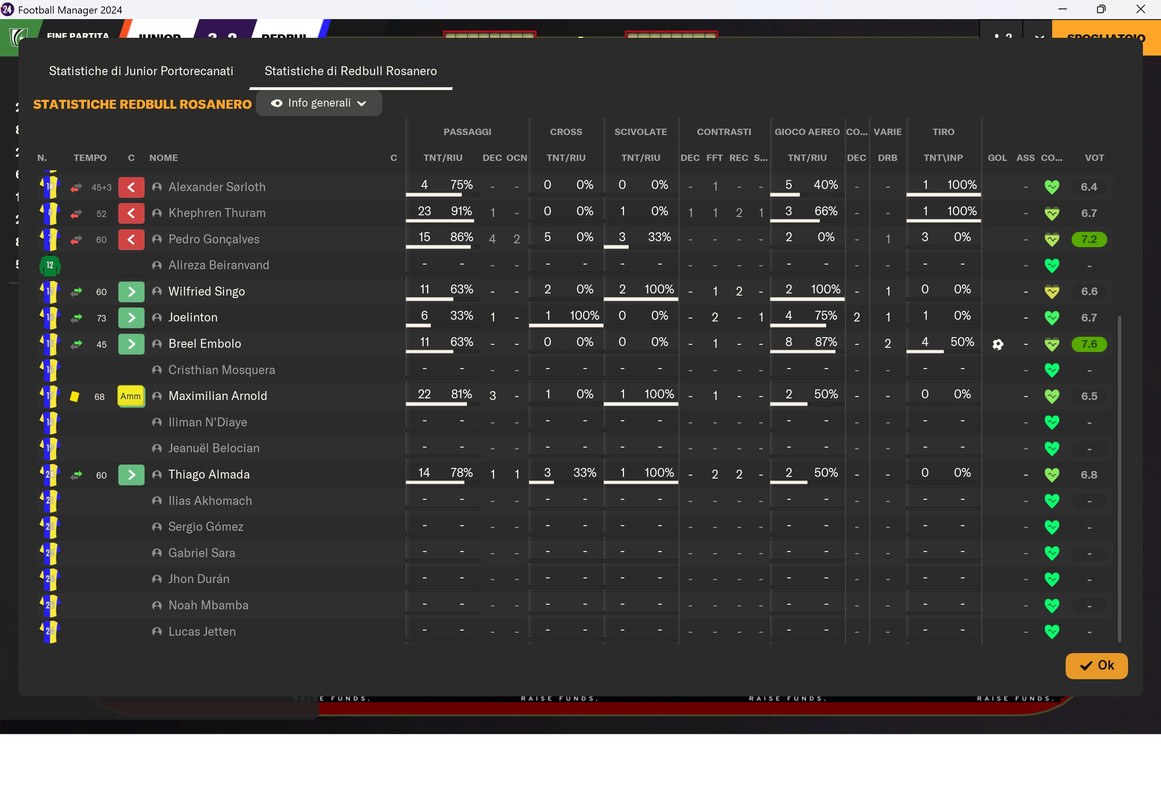Switch to Statistiche di Junior Portorecanati tab

[x=141, y=71]
